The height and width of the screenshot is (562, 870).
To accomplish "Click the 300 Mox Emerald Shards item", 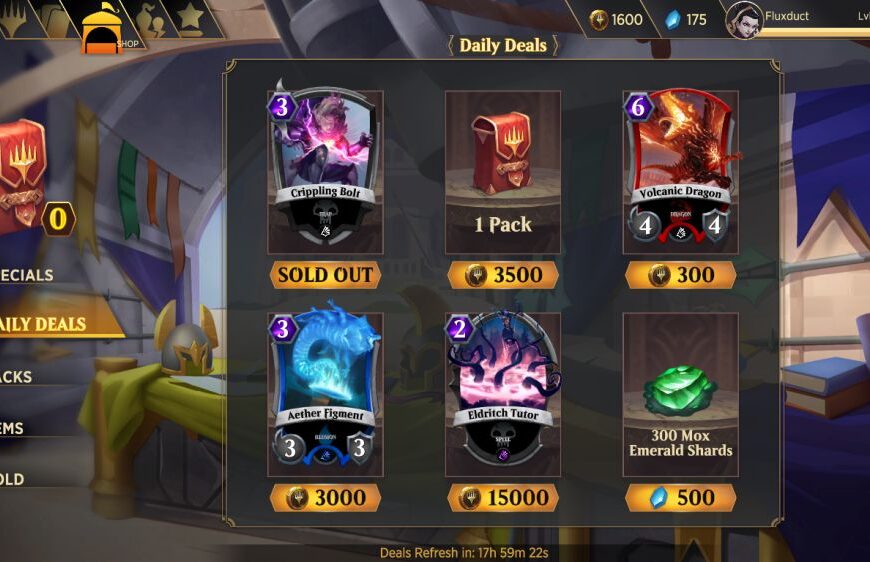I will point(681,394).
